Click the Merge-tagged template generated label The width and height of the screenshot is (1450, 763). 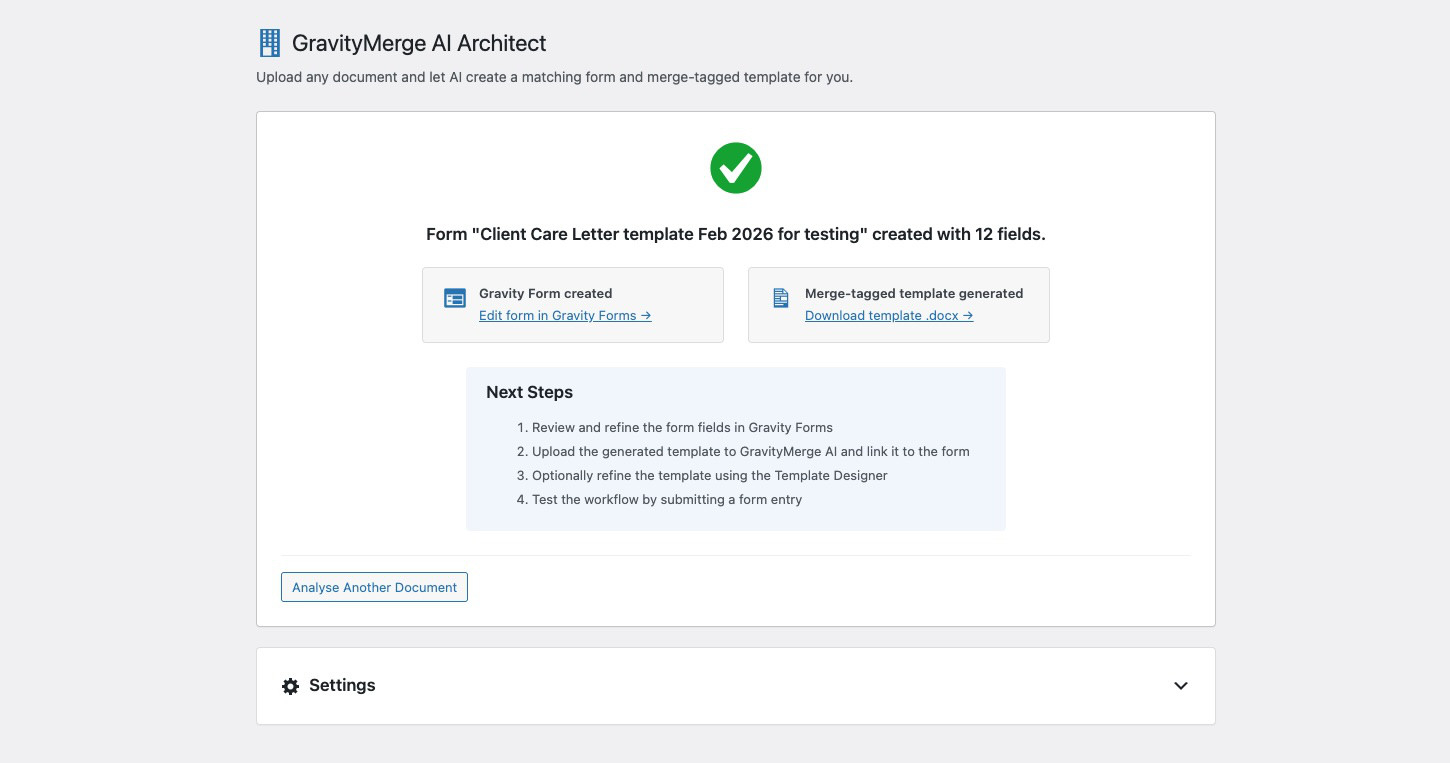click(x=913, y=294)
